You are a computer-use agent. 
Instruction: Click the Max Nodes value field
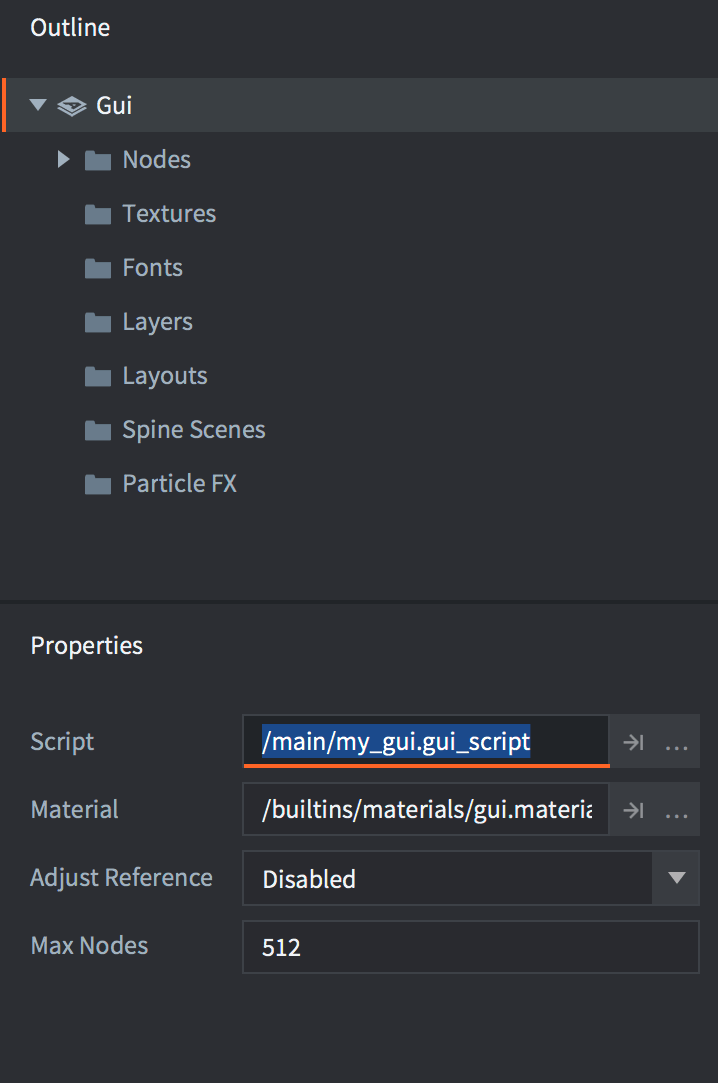[x=470, y=947]
